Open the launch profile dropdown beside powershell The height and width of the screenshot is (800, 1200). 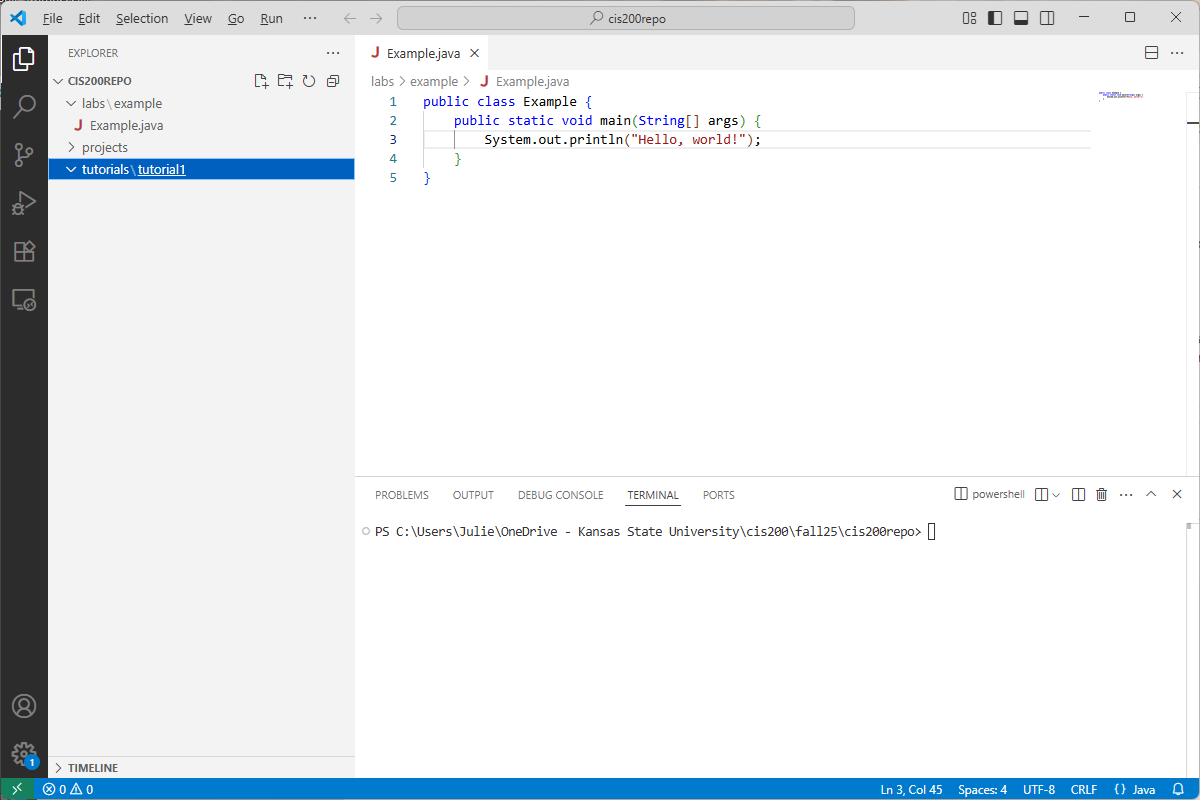[1056, 494]
